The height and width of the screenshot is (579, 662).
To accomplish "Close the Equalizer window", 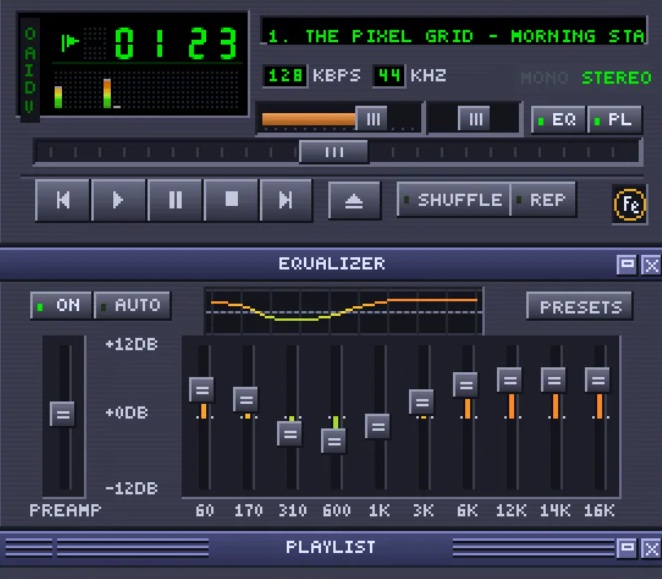I will (651, 265).
